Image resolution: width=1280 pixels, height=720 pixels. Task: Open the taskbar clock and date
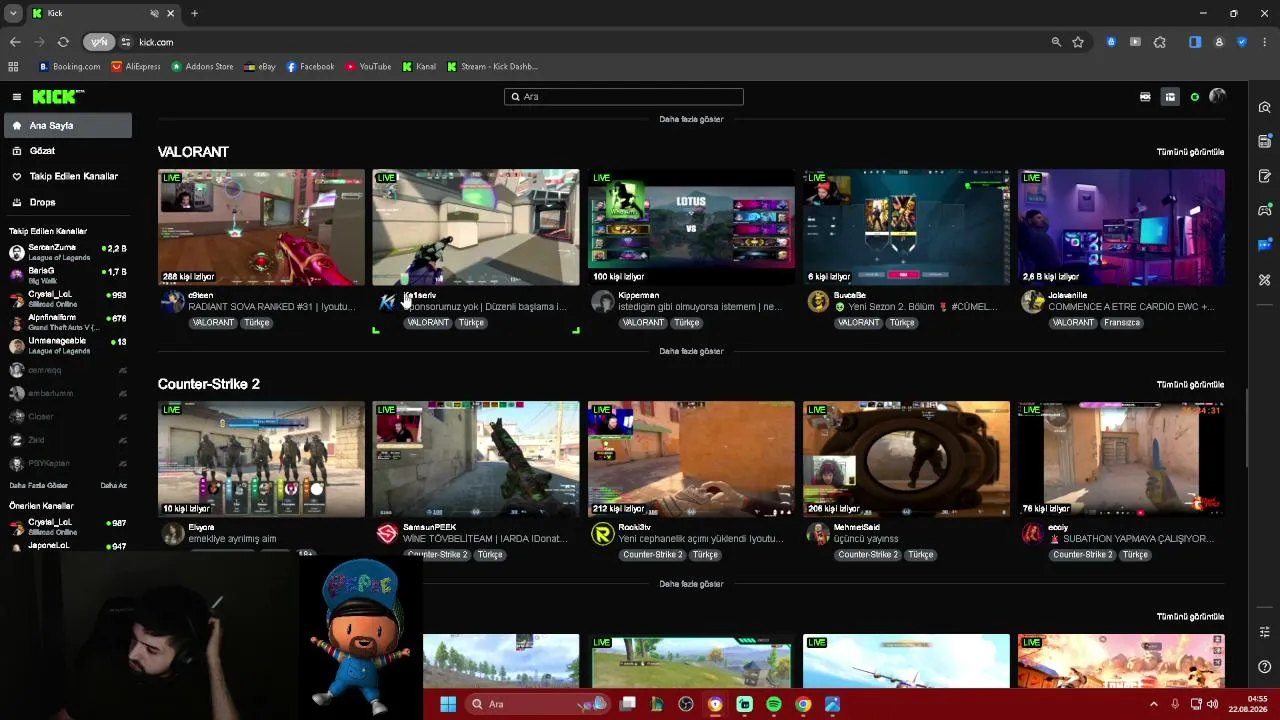coord(1248,704)
